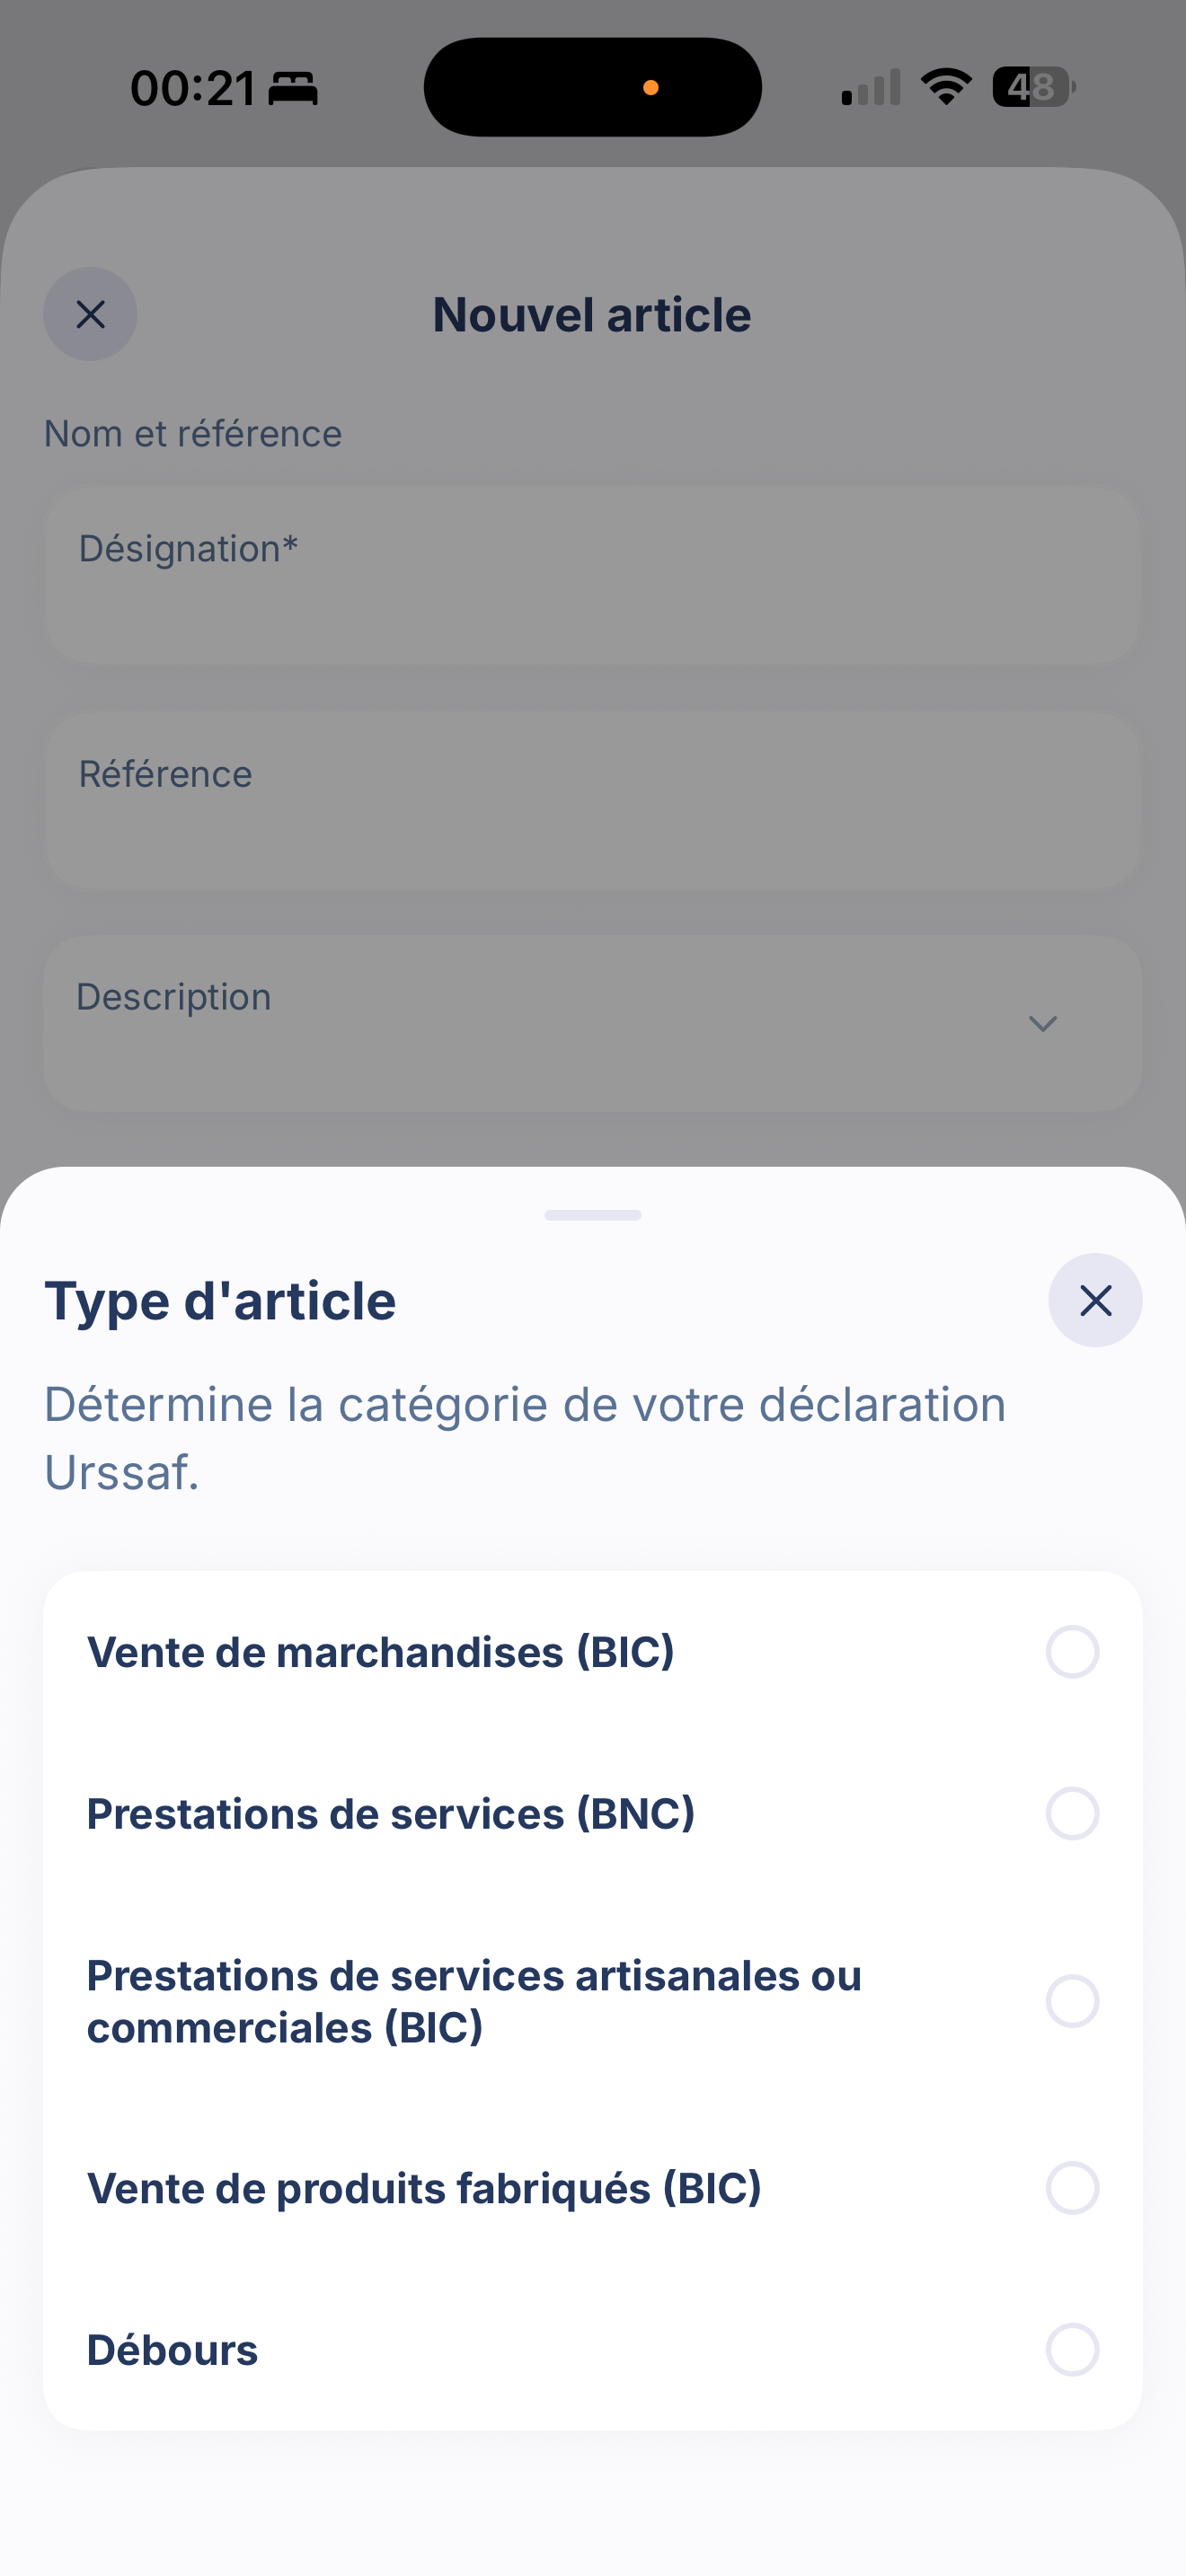The width and height of the screenshot is (1186, 2576).
Task: Tap the sleep focus bed icon
Action: point(294,89)
